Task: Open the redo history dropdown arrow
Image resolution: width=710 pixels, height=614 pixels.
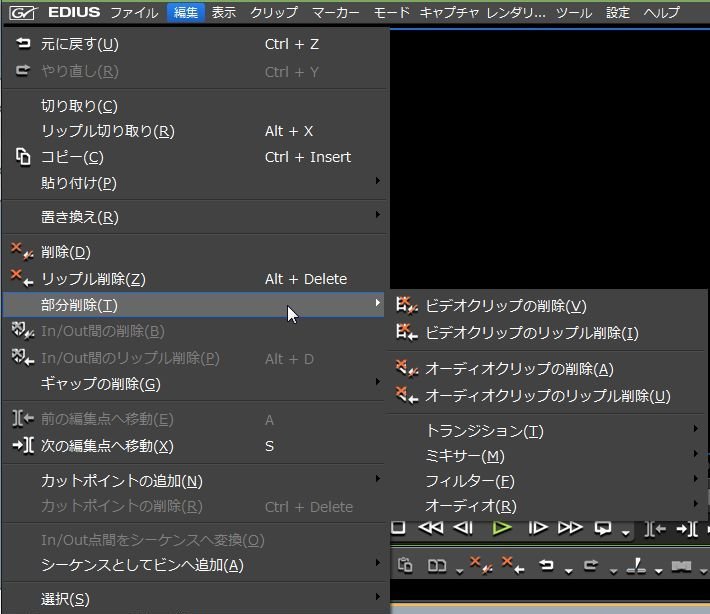Action: point(613,571)
